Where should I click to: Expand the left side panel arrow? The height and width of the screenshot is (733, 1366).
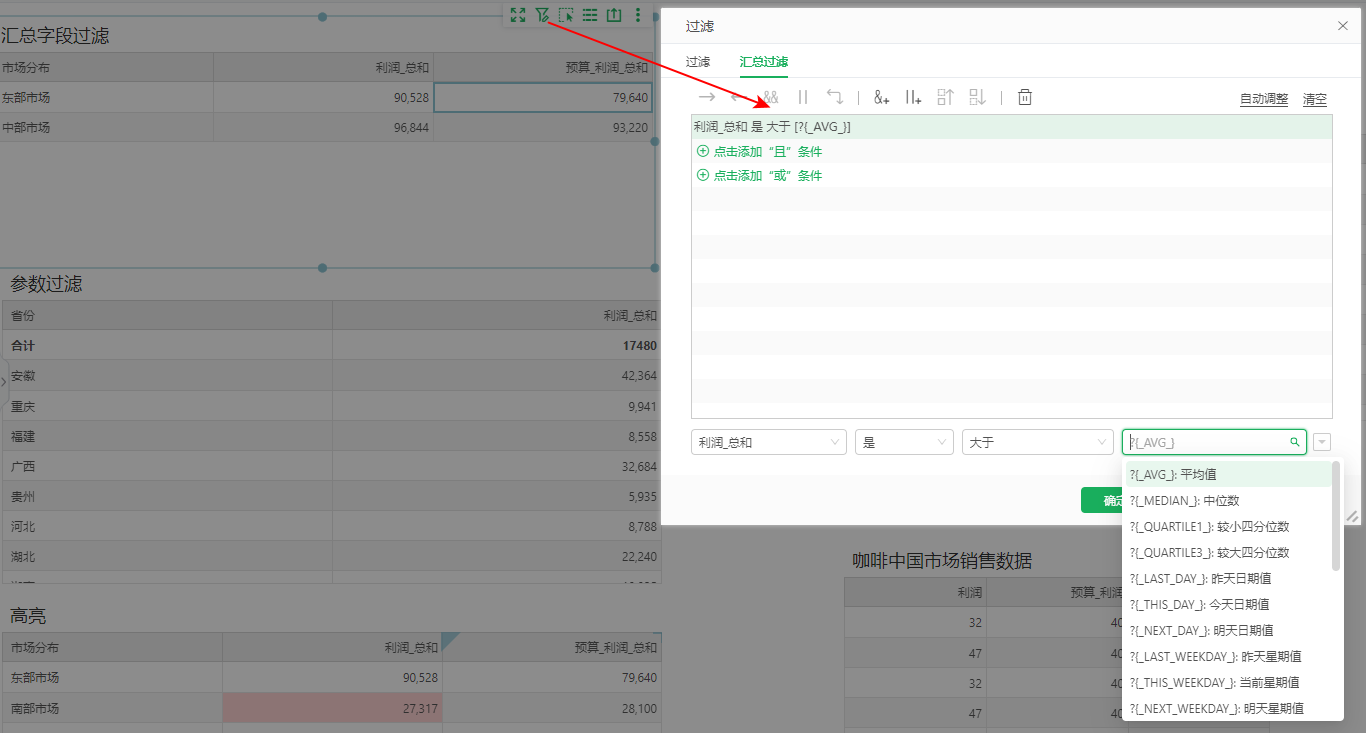click(x=3, y=381)
